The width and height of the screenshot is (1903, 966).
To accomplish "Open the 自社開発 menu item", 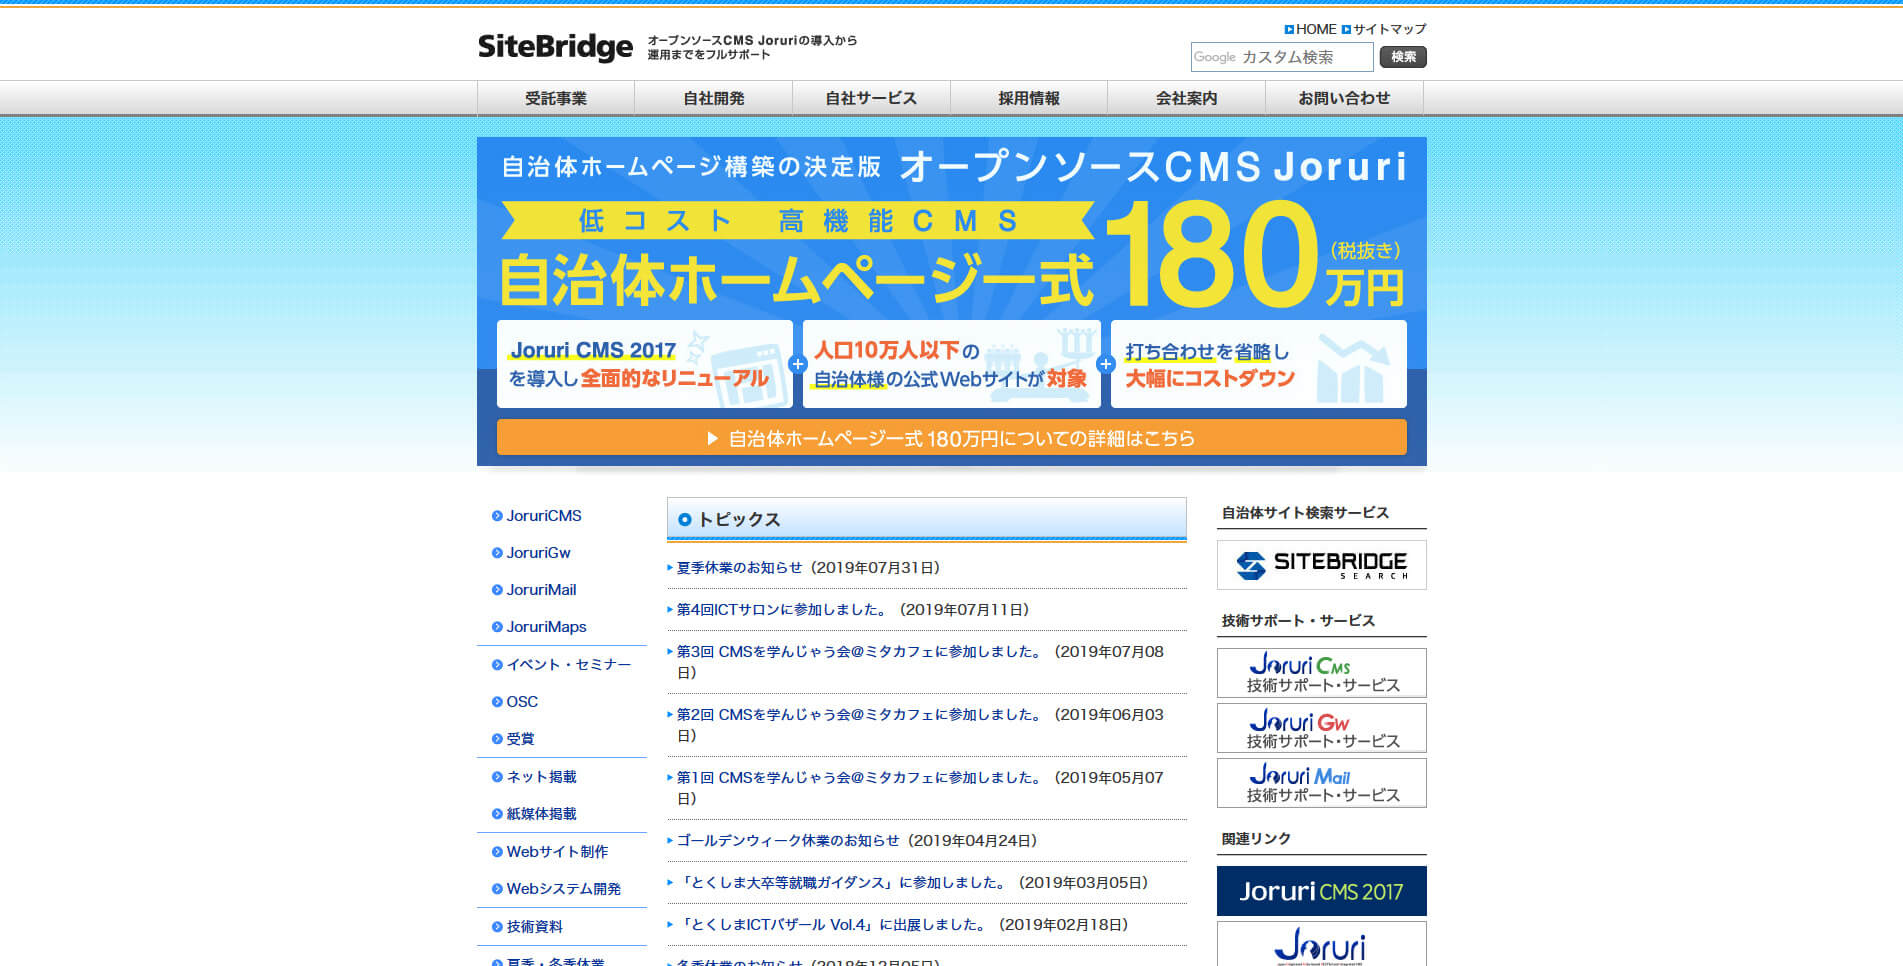I will [x=714, y=98].
